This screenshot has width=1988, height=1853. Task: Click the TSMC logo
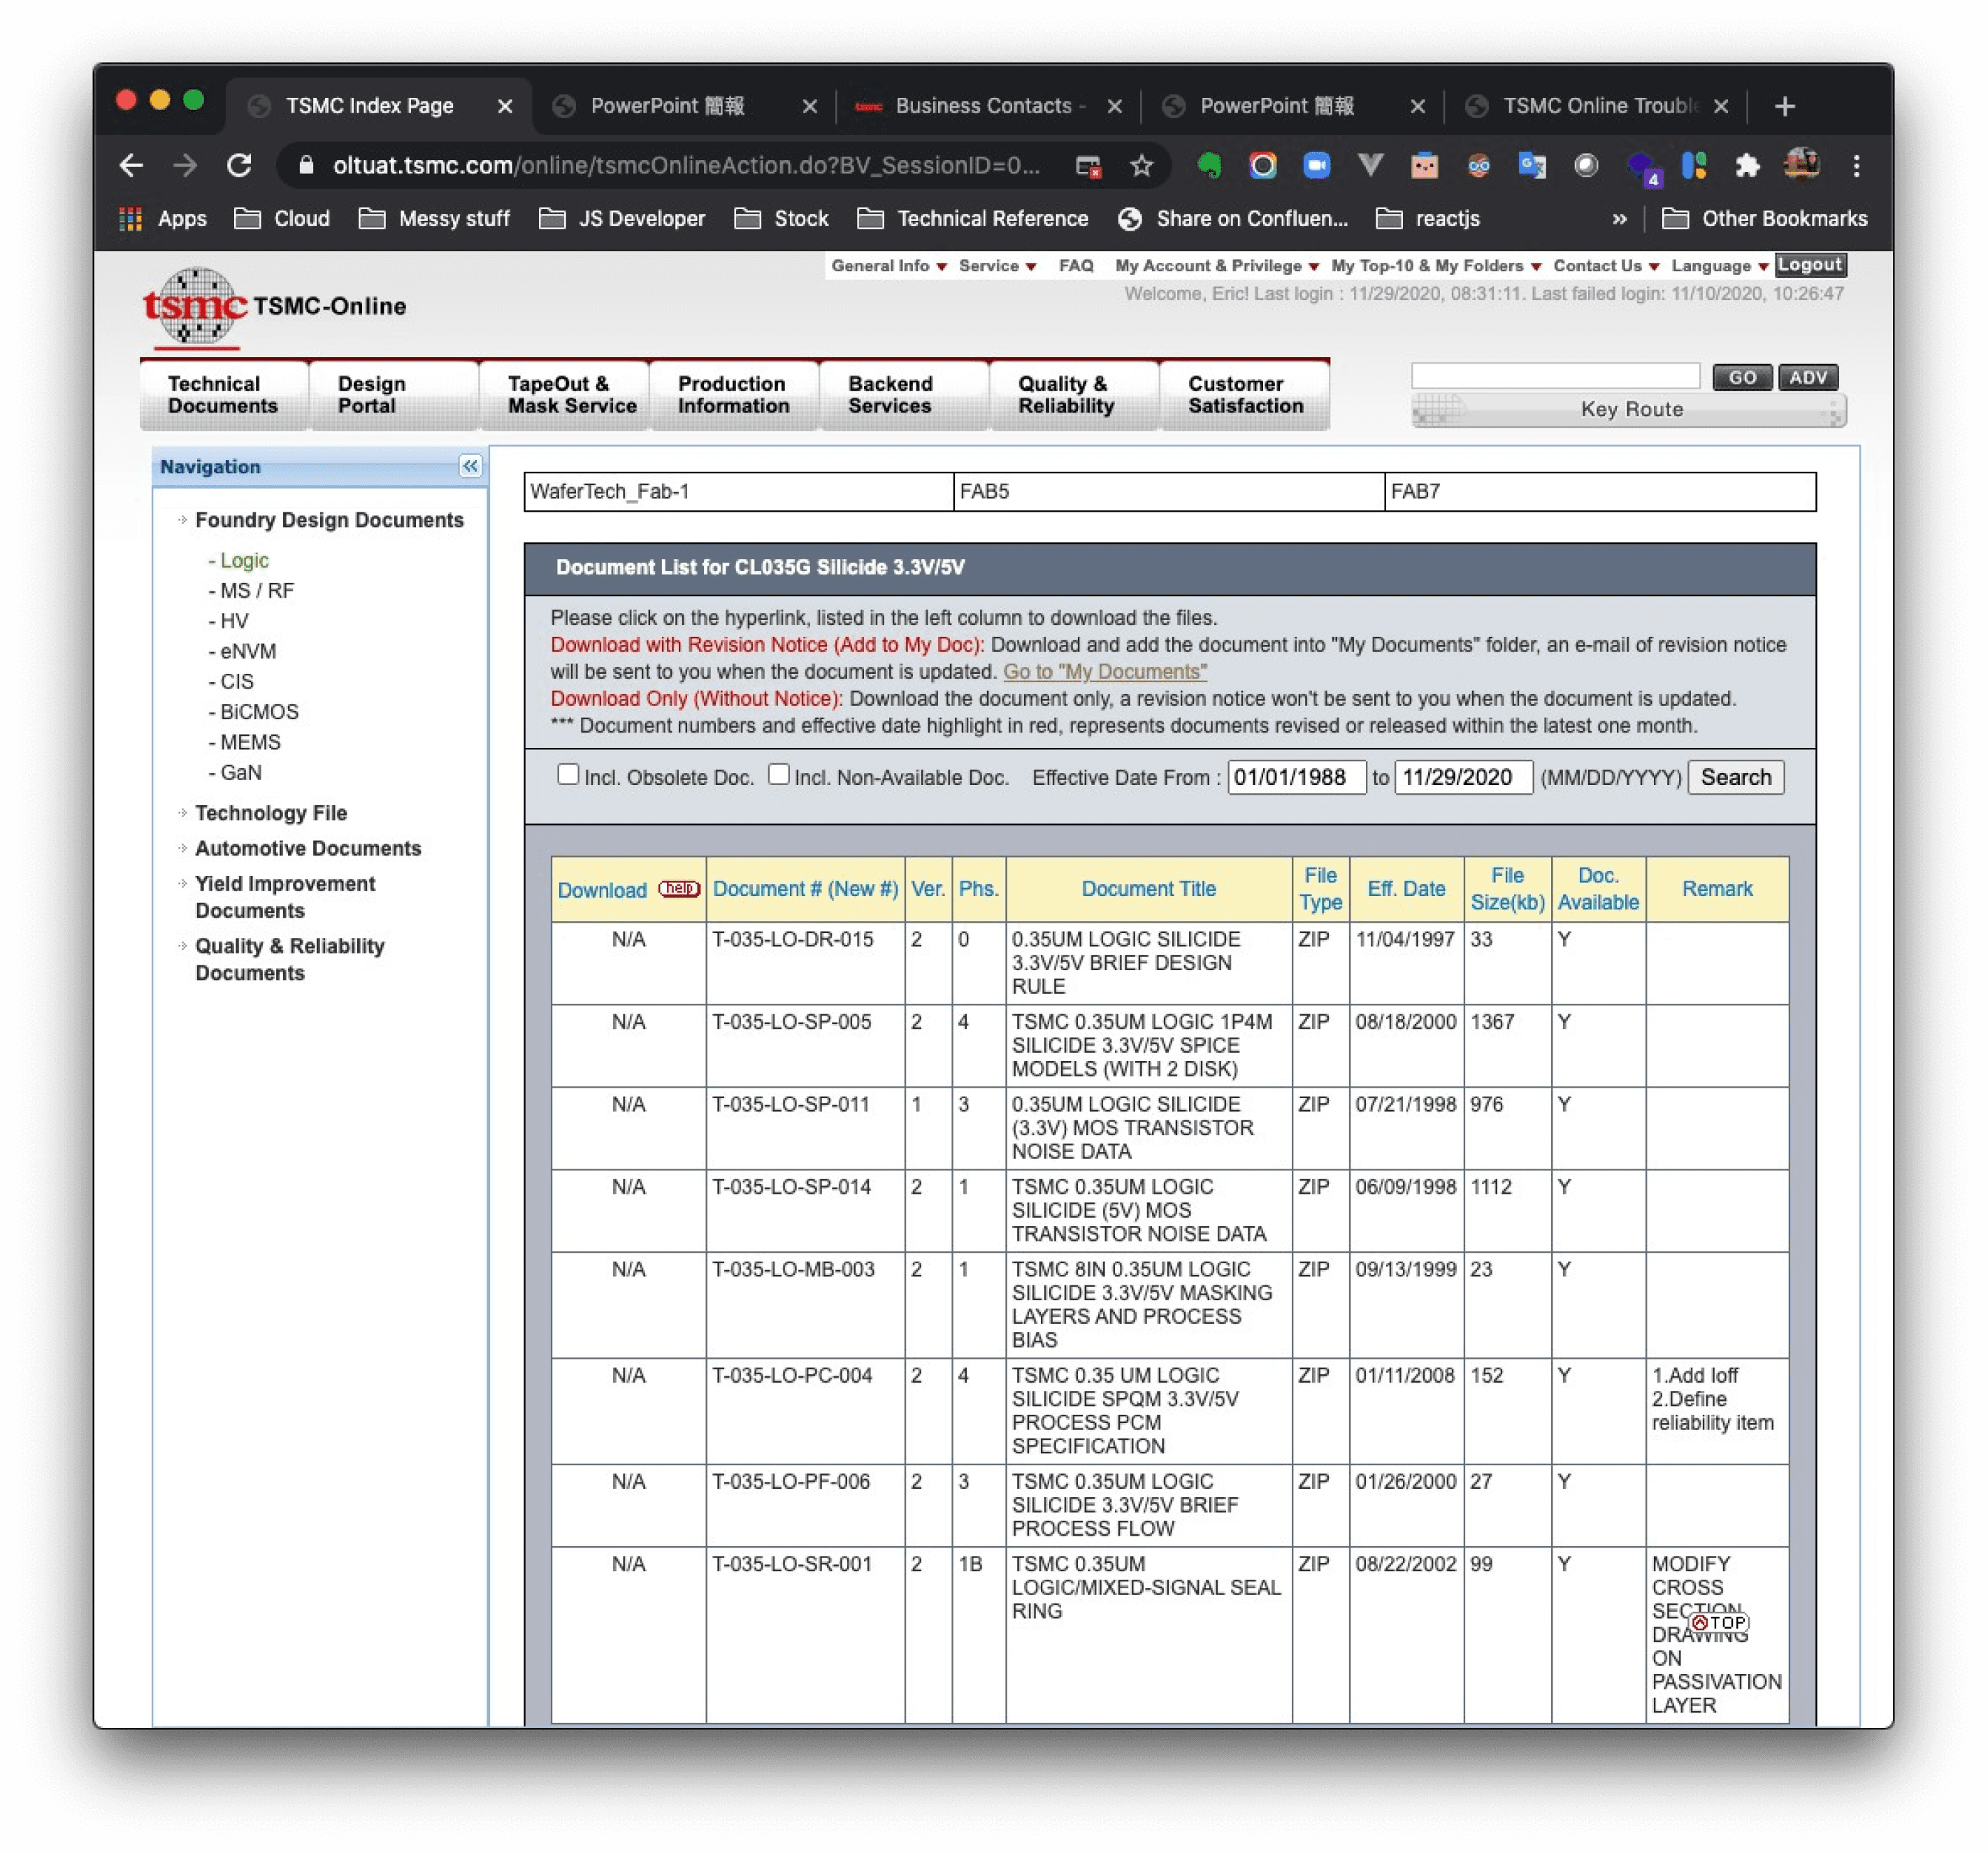(195, 306)
